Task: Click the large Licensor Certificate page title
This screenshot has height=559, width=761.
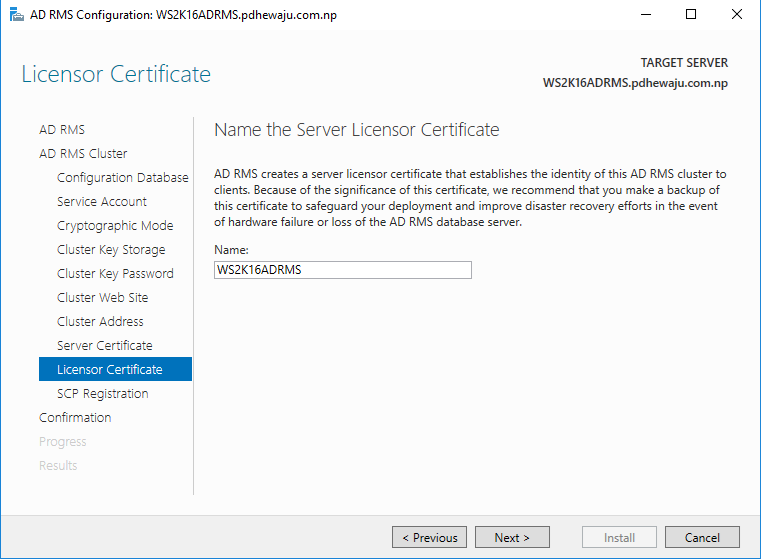Action: 116,74
